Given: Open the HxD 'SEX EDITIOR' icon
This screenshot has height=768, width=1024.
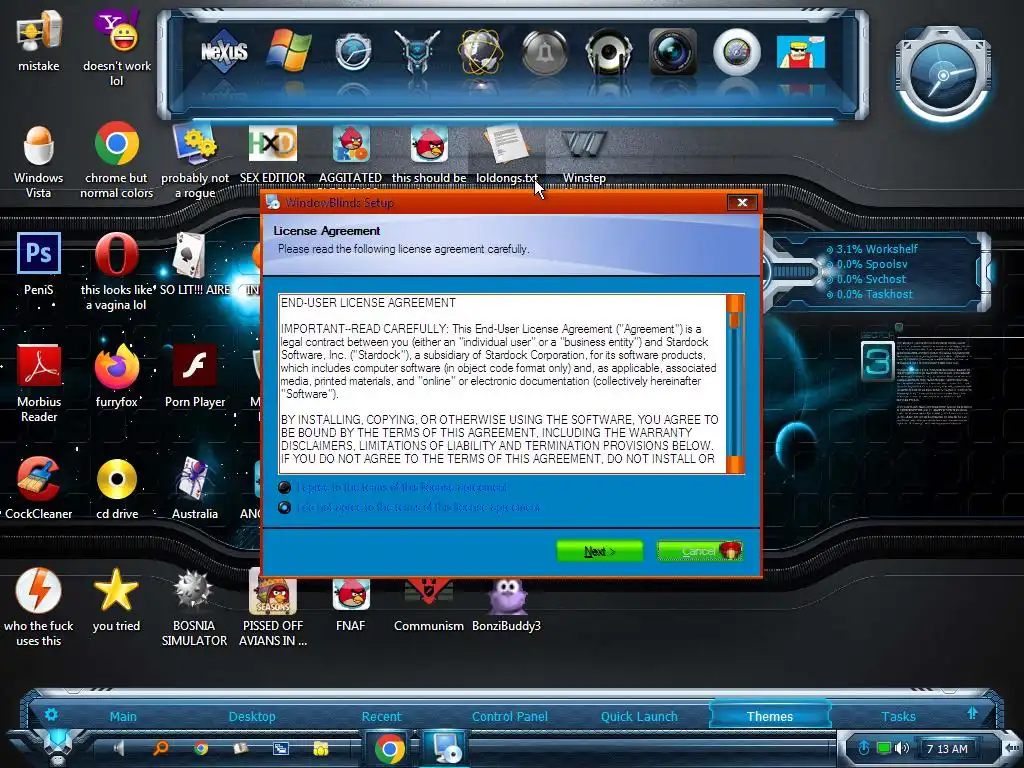Looking at the screenshot, I should click(272, 154).
